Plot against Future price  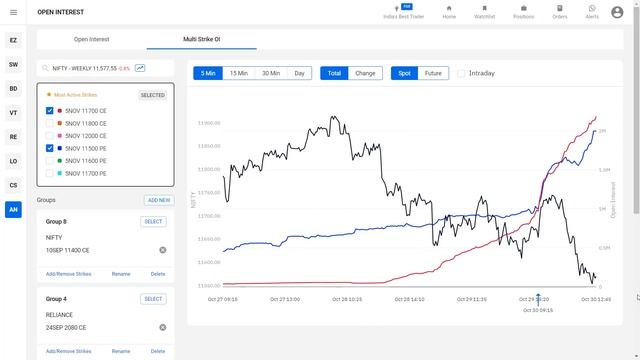click(x=433, y=73)
